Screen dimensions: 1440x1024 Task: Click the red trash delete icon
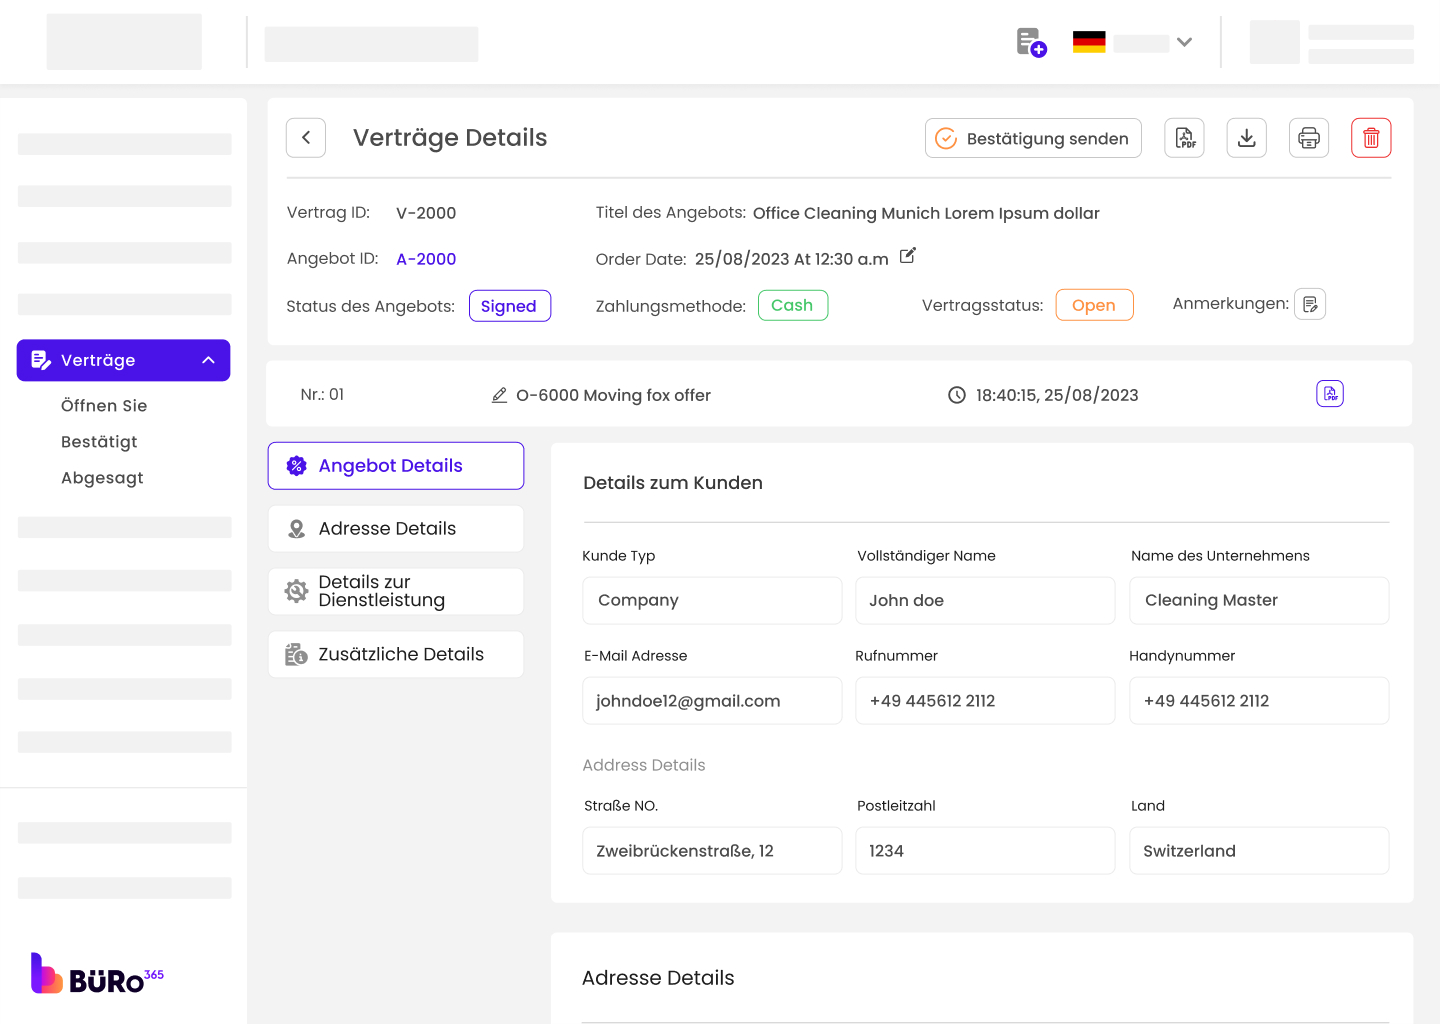pos(1371,138)
